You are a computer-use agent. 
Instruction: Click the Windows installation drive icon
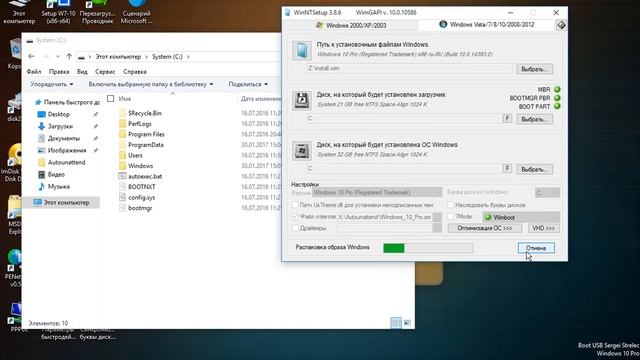302,151
